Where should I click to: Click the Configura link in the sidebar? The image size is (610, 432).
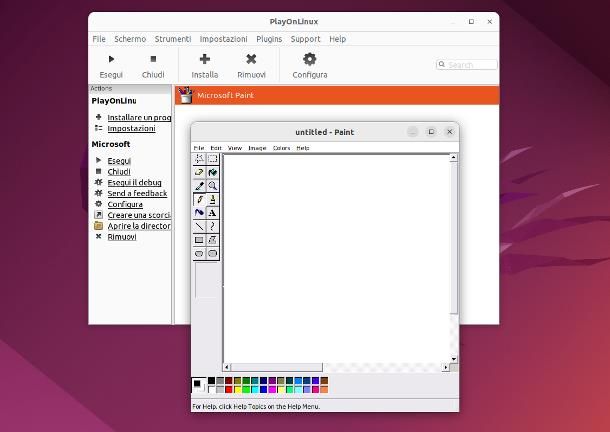(x=125, y=204)
